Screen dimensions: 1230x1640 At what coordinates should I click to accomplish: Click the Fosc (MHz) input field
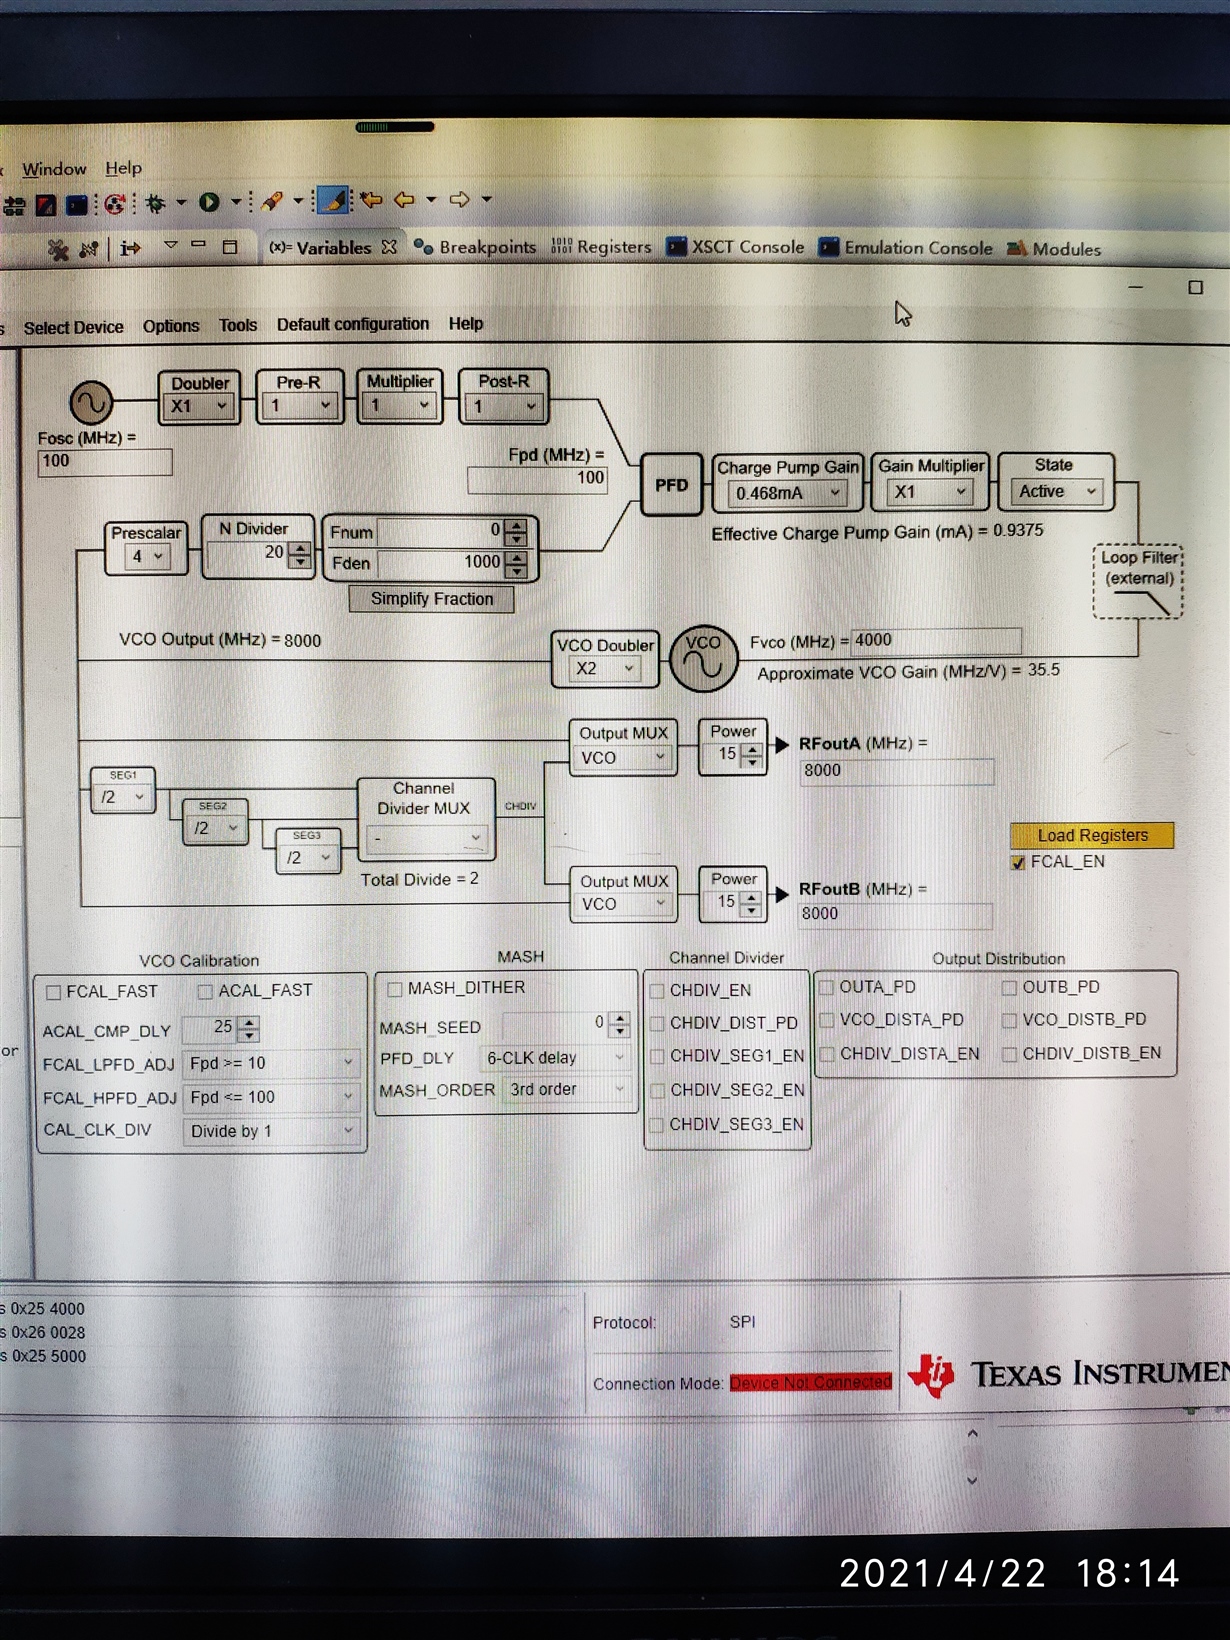105,462
